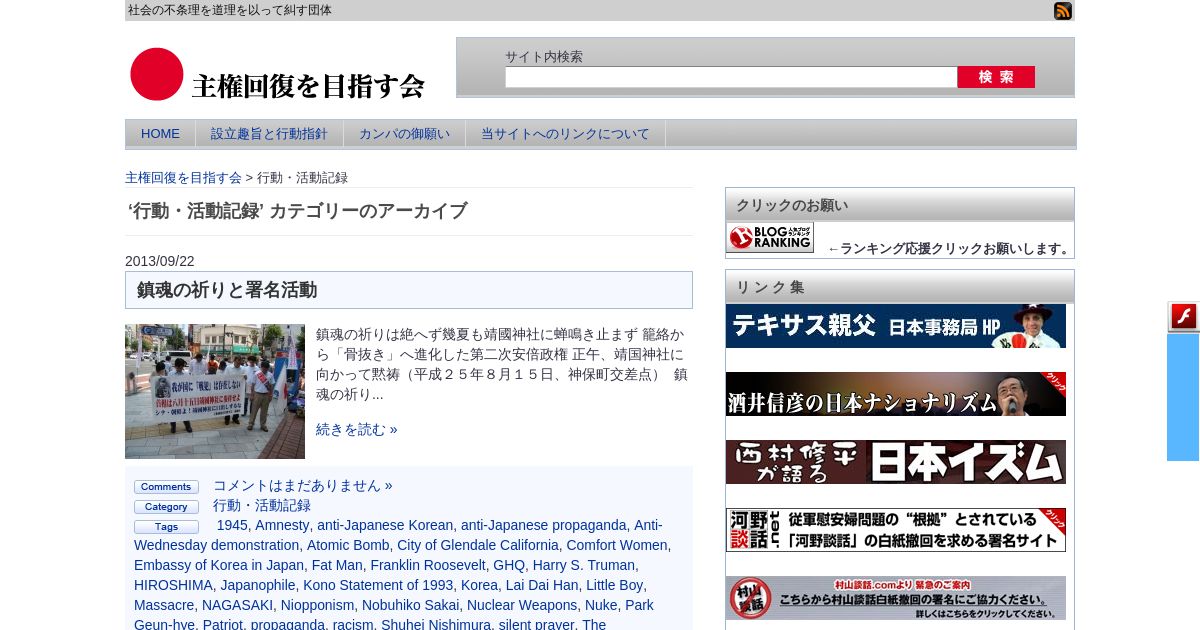Select the Massacre tag
Viewport: 1200px width, 630px height.
(164, 605)
